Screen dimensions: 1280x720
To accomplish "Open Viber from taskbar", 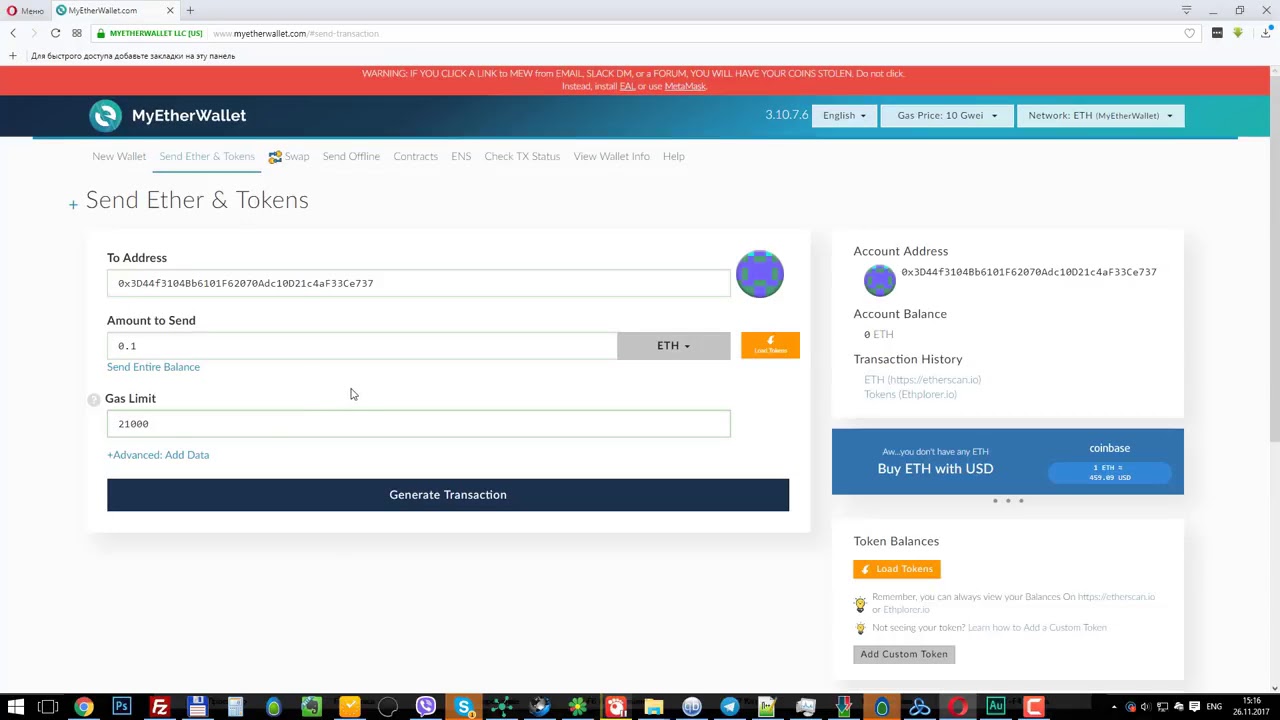I will coord(426,707).
